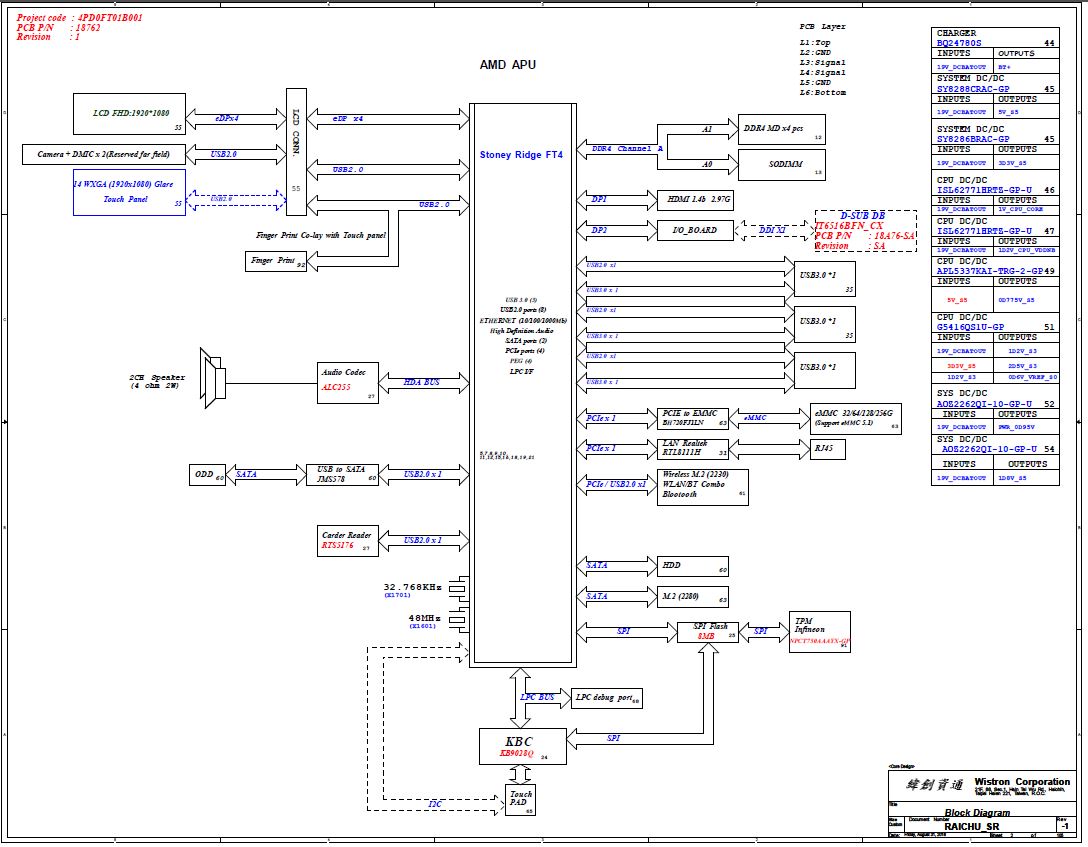Select the Finger Print block
This screenshot has width=1088, height=847.
click(275, 261)
